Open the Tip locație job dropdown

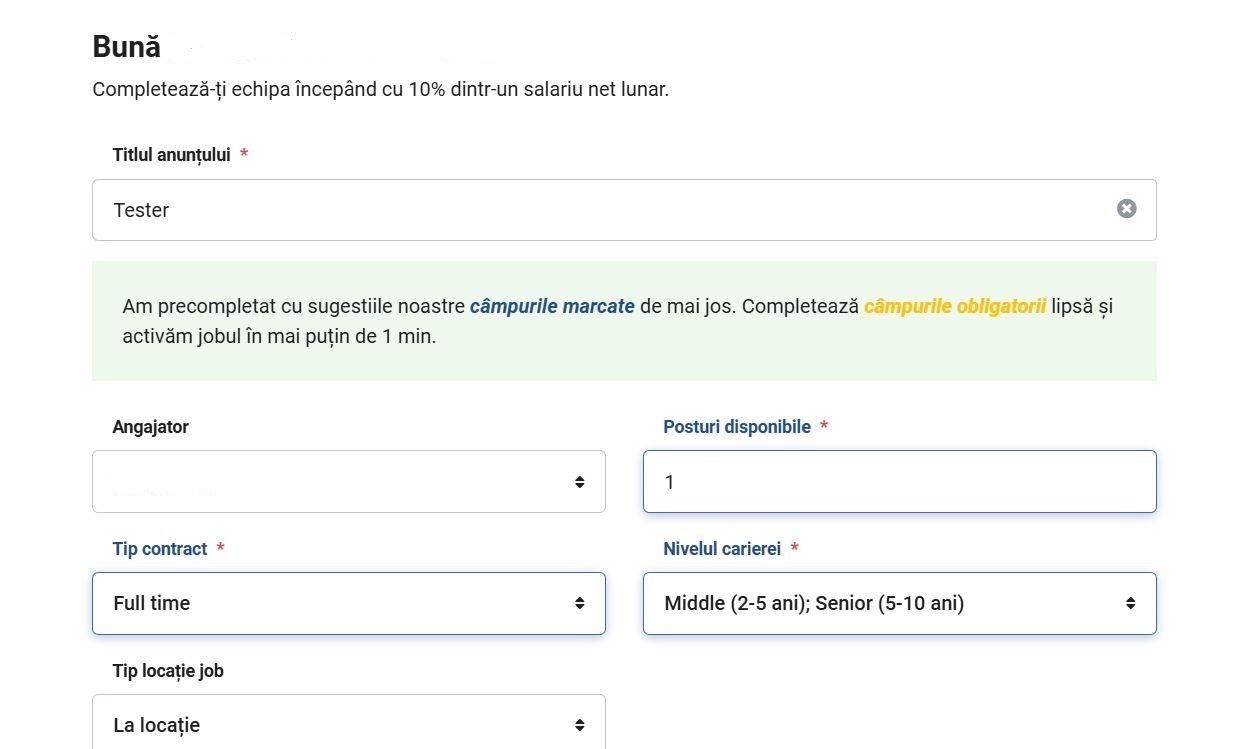(349, 722)
